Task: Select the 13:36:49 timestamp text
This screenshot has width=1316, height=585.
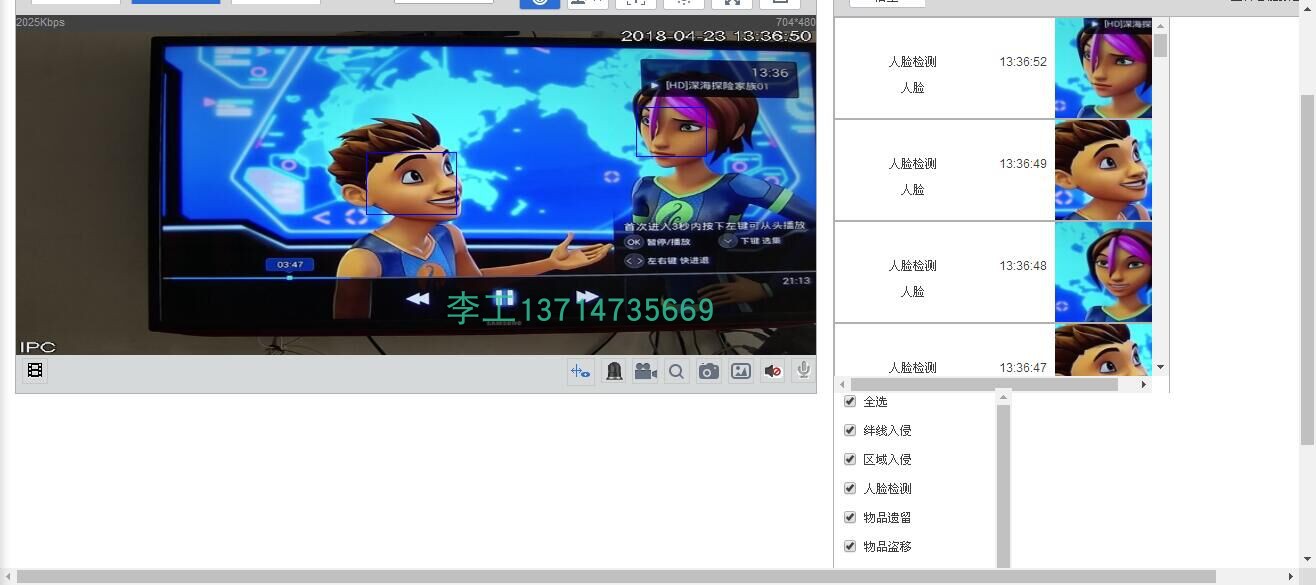Action: 1023,163
